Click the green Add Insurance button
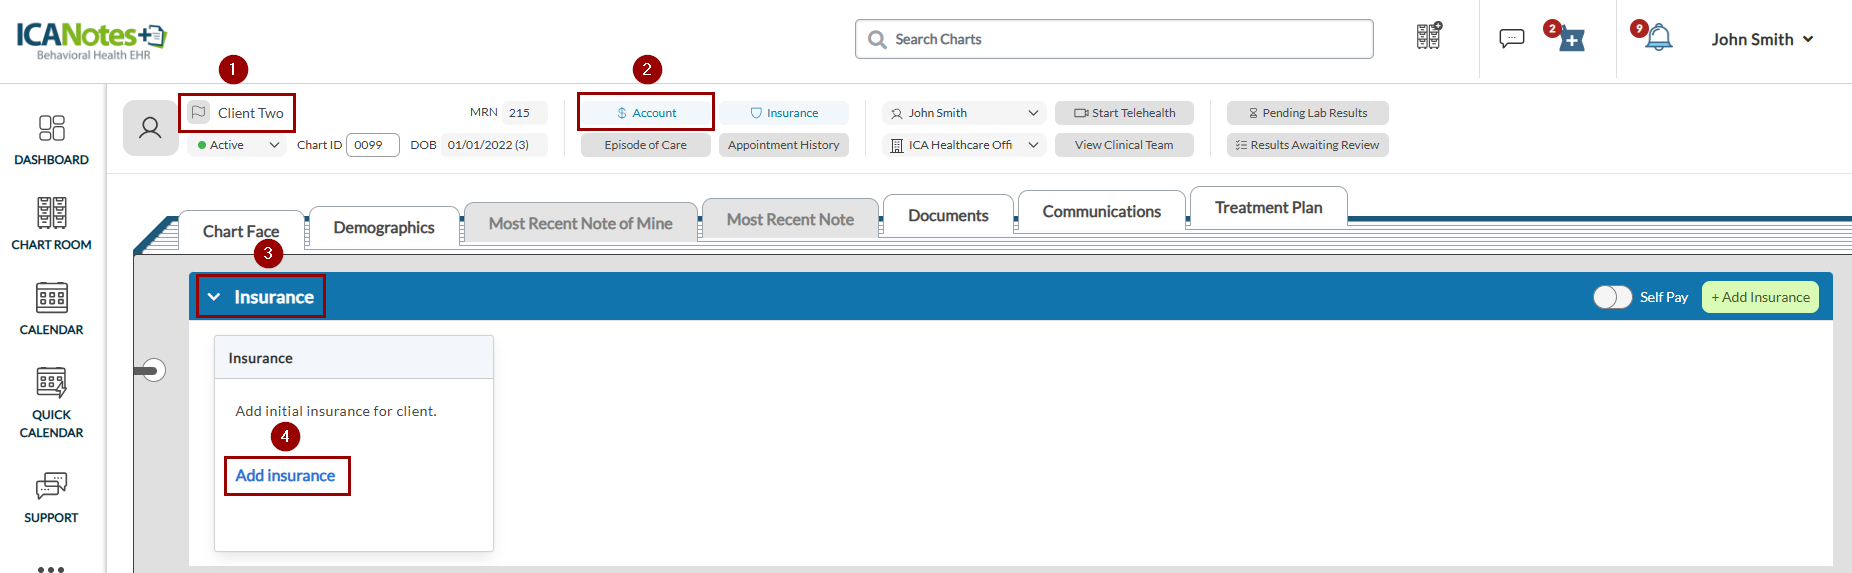The width and height of the screenshot is (1852, 573). pos(1759,297)
